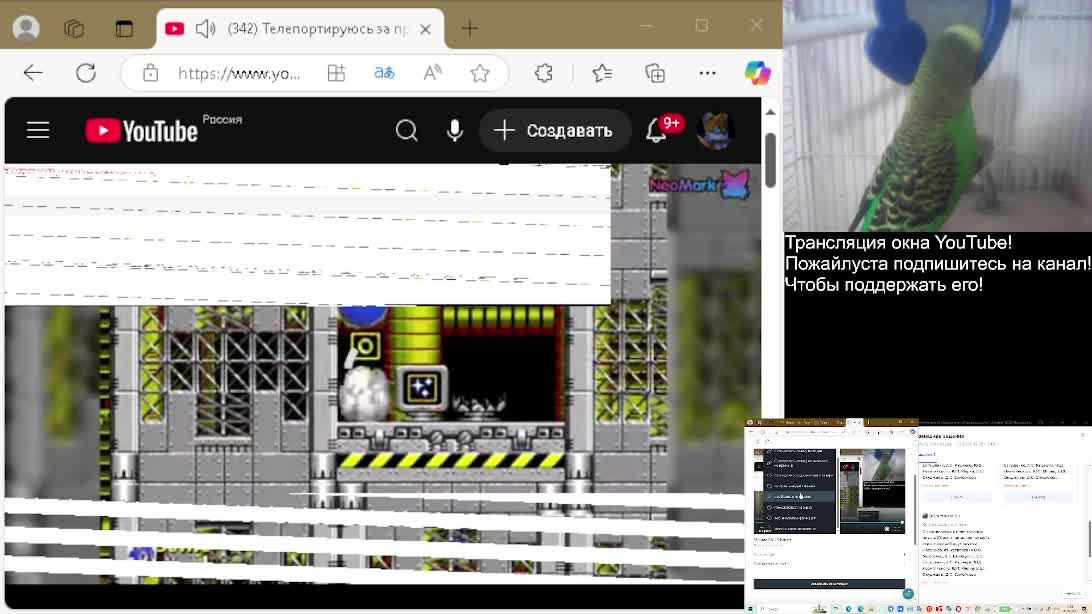Open YouTube account avatar menu
This screenshot has height=614, width=1092.
tap(715, 130)
